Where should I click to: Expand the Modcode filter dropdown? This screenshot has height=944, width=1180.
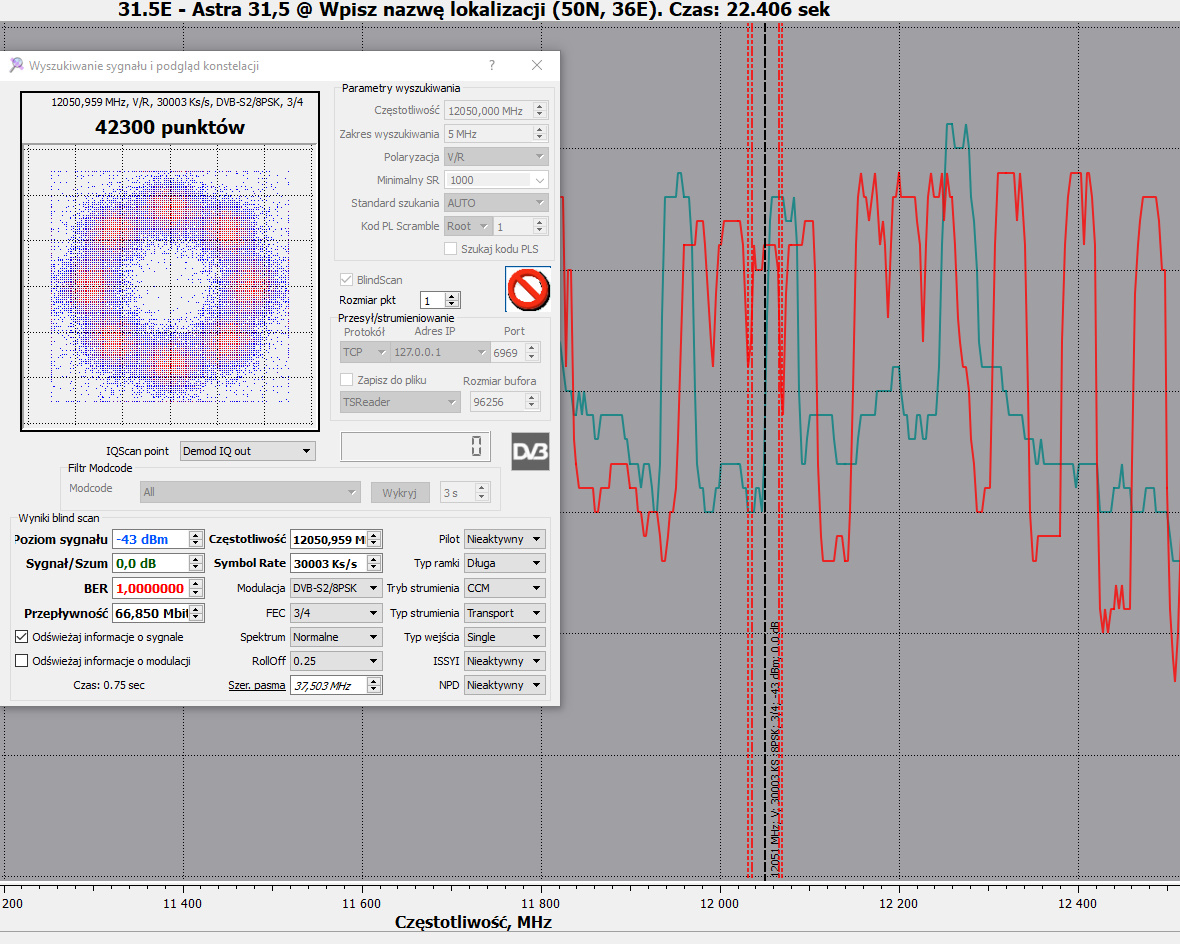click(x=250, y=492)
